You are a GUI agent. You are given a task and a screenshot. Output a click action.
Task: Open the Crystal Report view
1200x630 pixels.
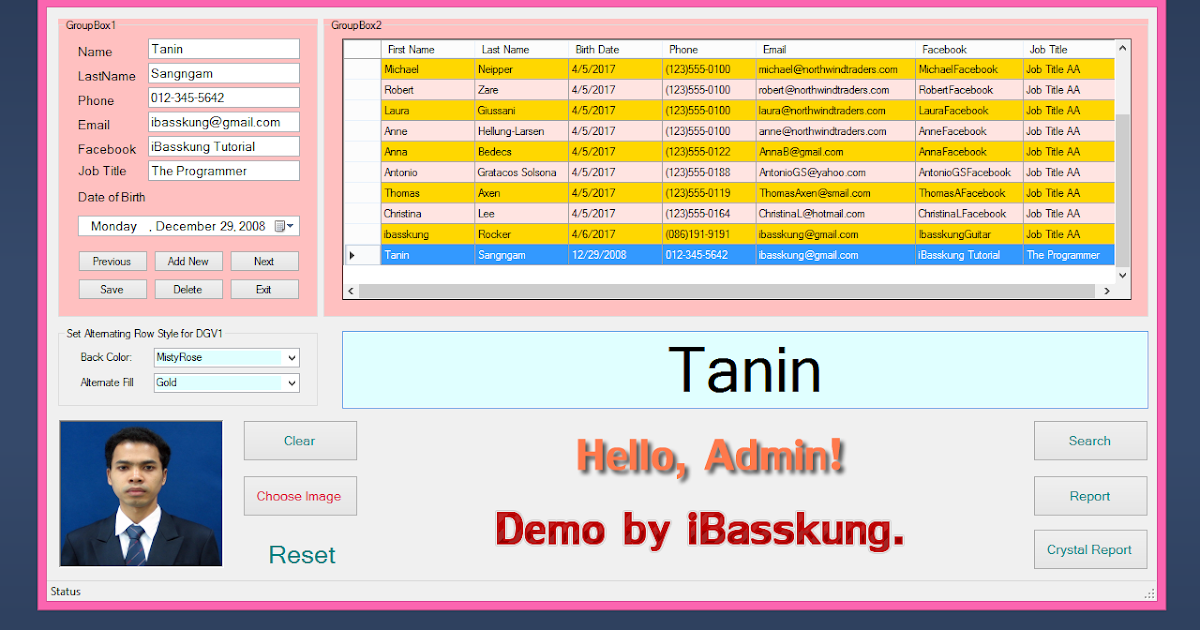(x=1090, y=549)
